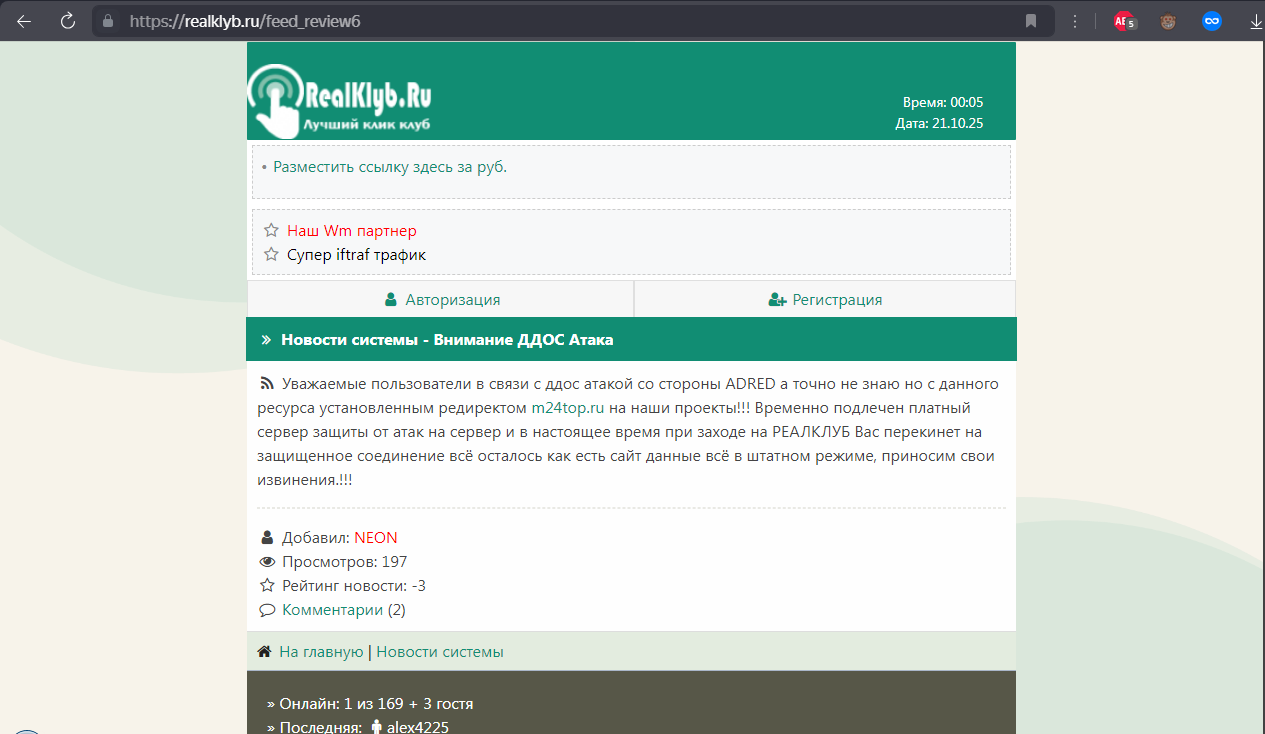1265x734 pixels.
Task: Follow the m24top.ru link in the news
Action: coord(567,408)
